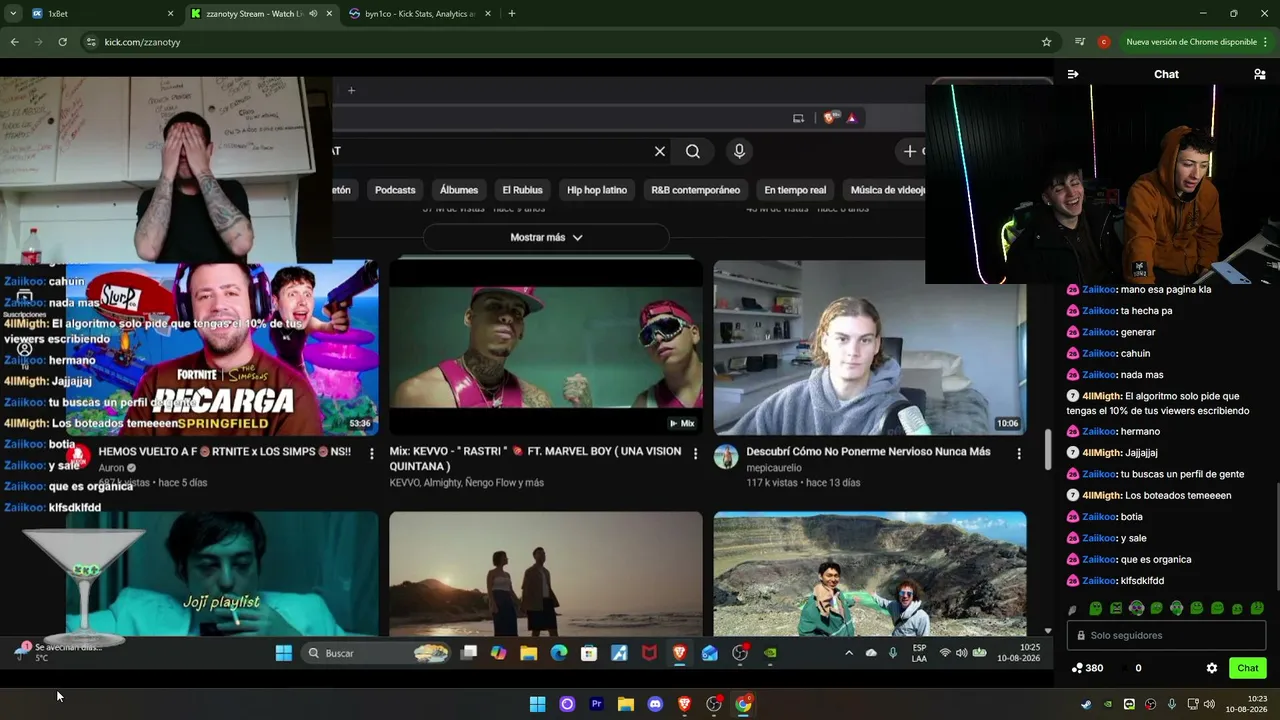Open 'Descubrí Cómo No Ponerme Nervioso' title
1280x720 pixels.
[x=868, y=452]
